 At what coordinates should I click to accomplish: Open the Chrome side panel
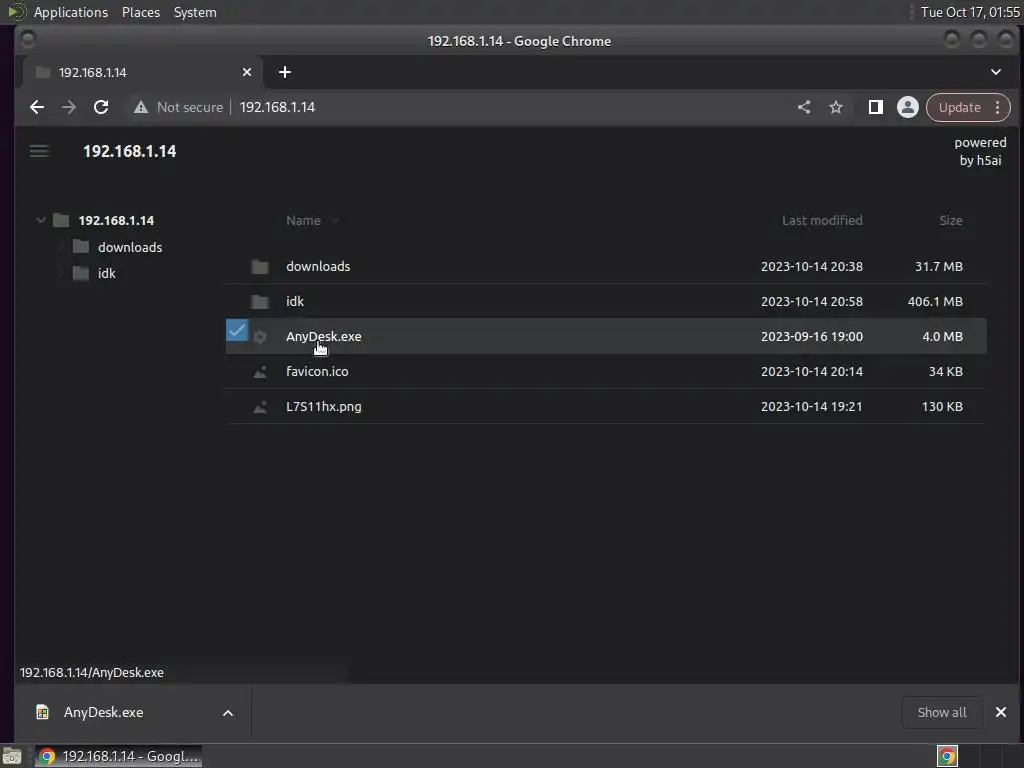coord(875,107)
